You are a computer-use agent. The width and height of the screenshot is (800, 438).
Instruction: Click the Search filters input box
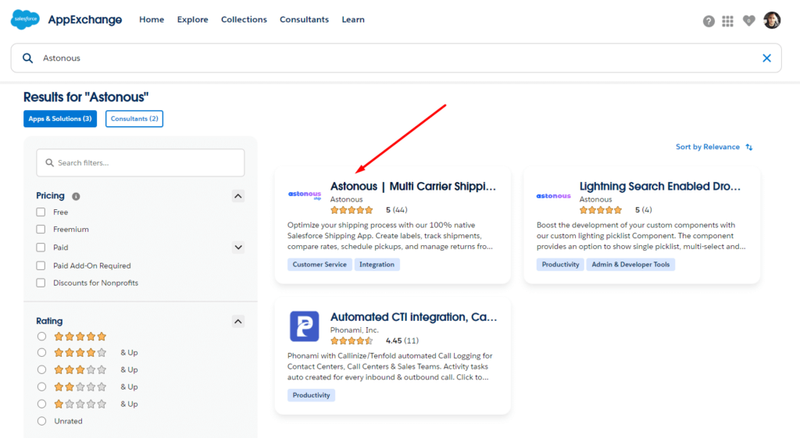click(x=140, y=163)
